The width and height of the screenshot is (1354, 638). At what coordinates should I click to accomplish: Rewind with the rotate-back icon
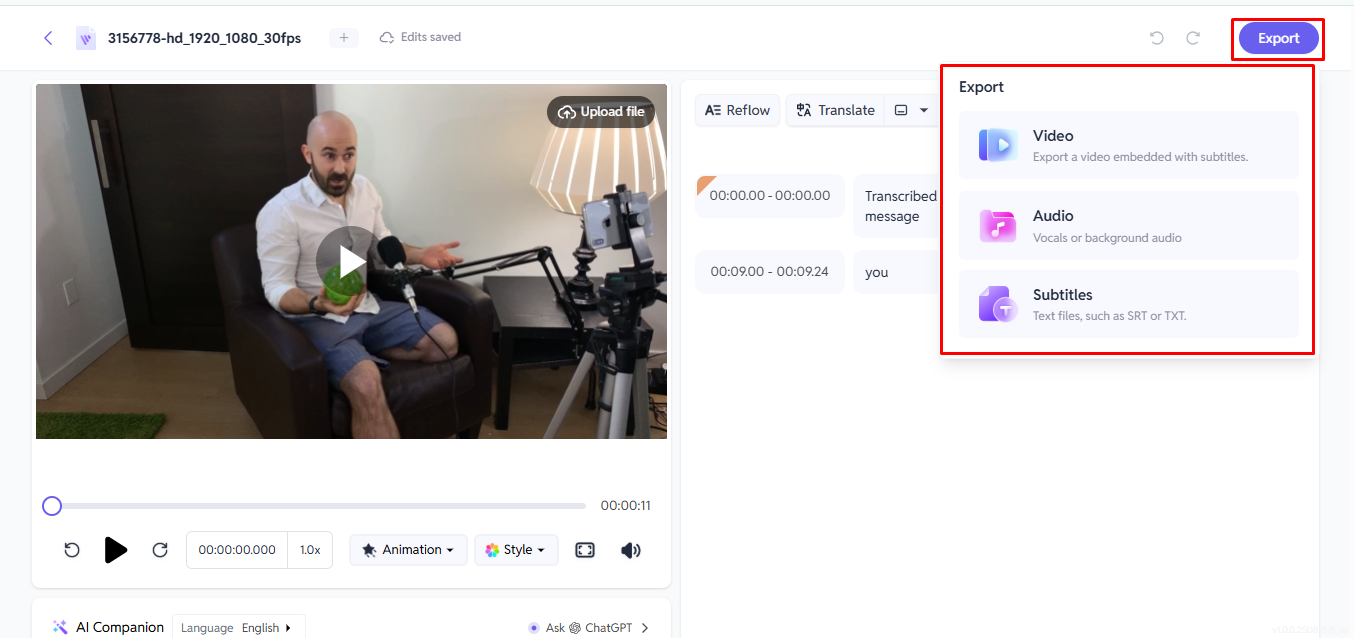[72, 550]
